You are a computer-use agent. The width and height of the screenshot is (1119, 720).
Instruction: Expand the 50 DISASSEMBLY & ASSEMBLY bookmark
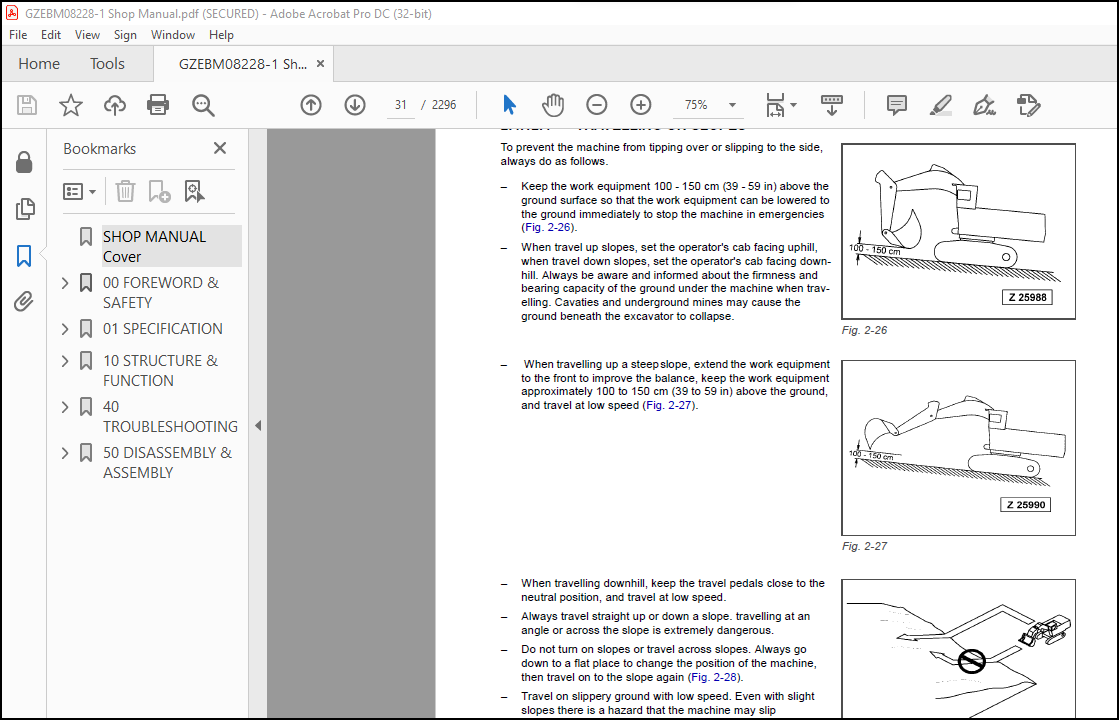tap(65, 453)
